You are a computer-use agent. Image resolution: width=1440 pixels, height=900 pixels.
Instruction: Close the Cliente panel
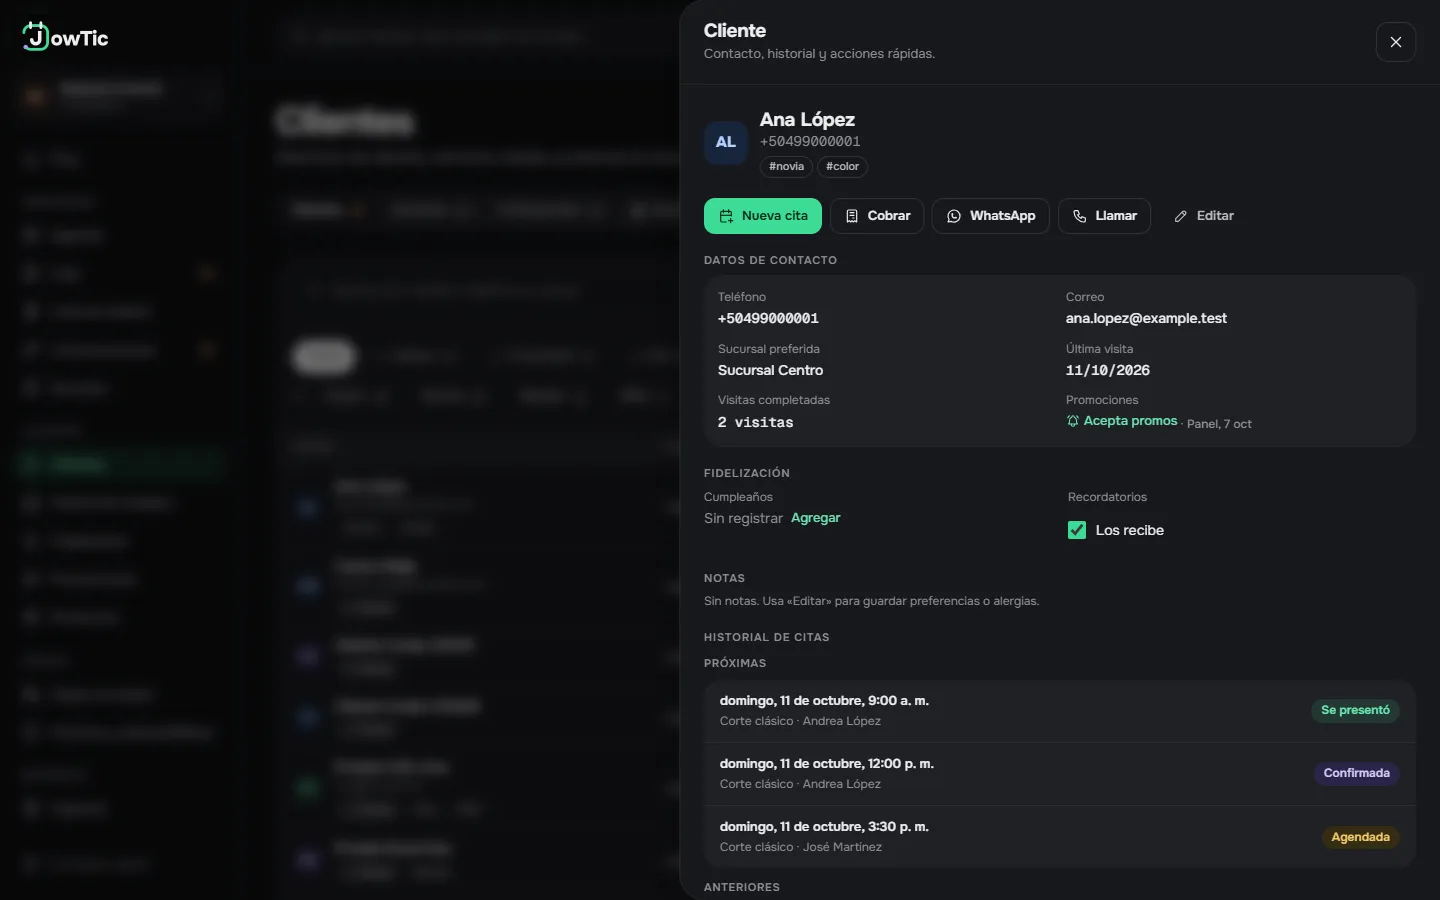(x=1396, y=42)
